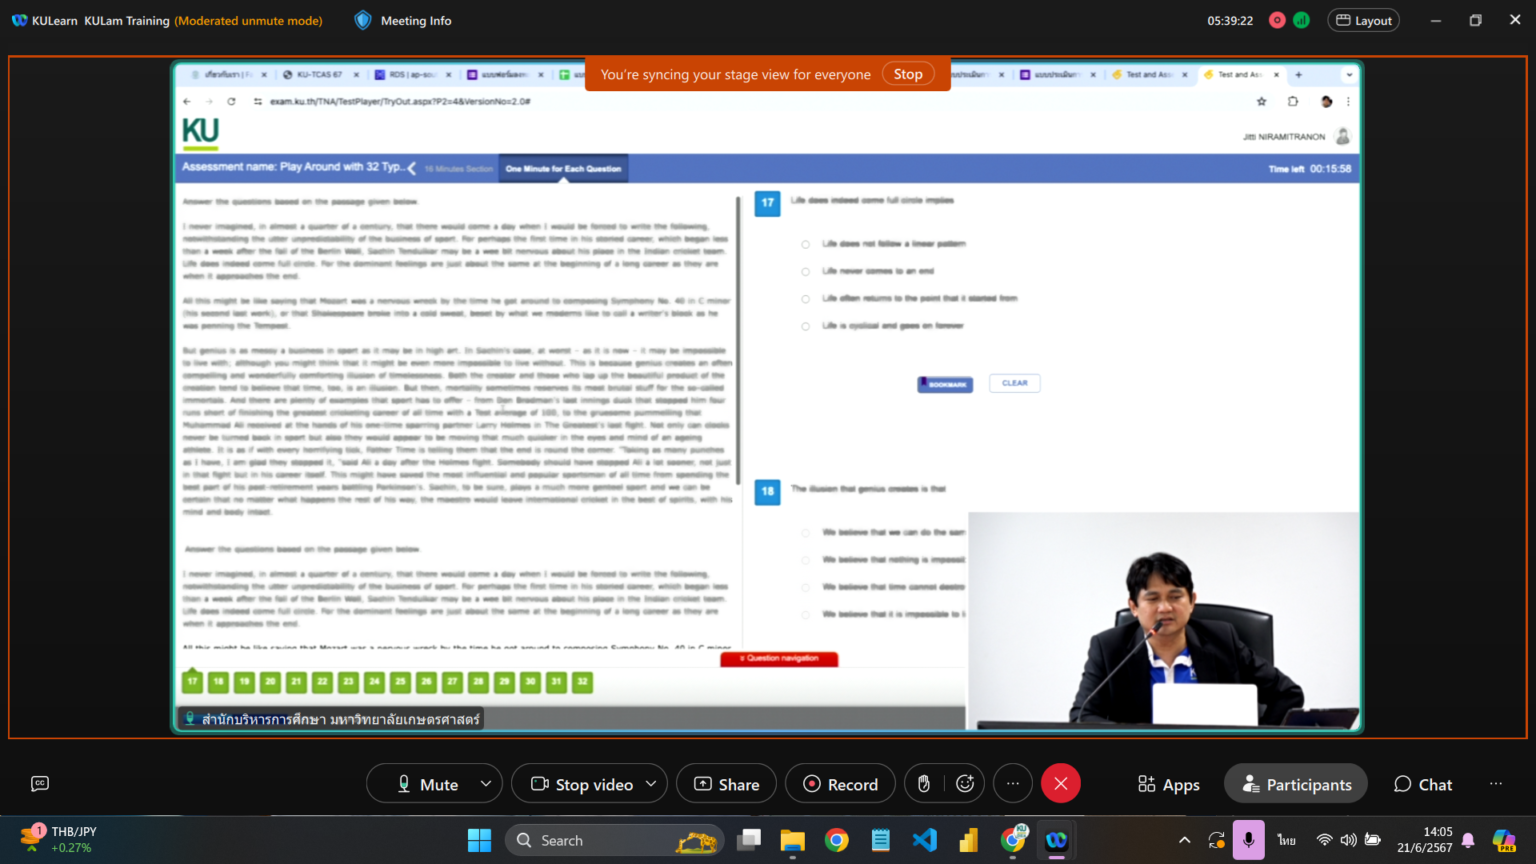Viewport: 1536px width, 864px height.
Task: Open the reactions emoji icon
Action: pos(963,783)
